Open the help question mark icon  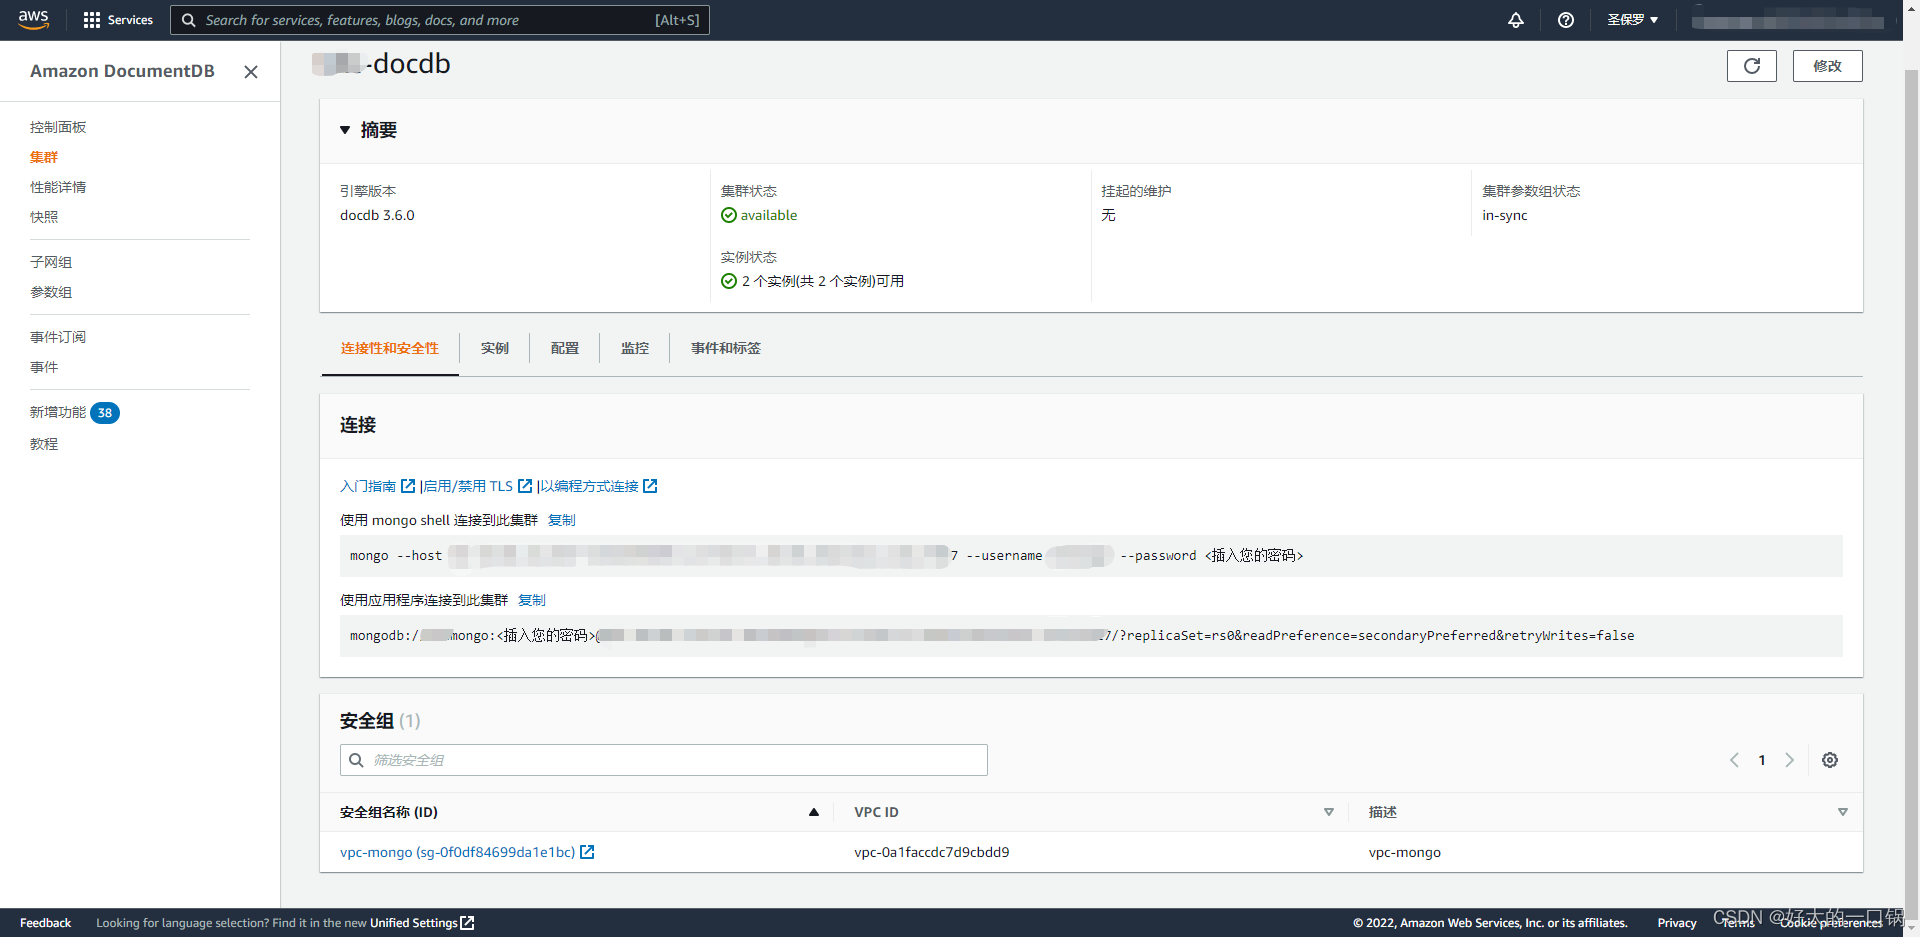1565,20
